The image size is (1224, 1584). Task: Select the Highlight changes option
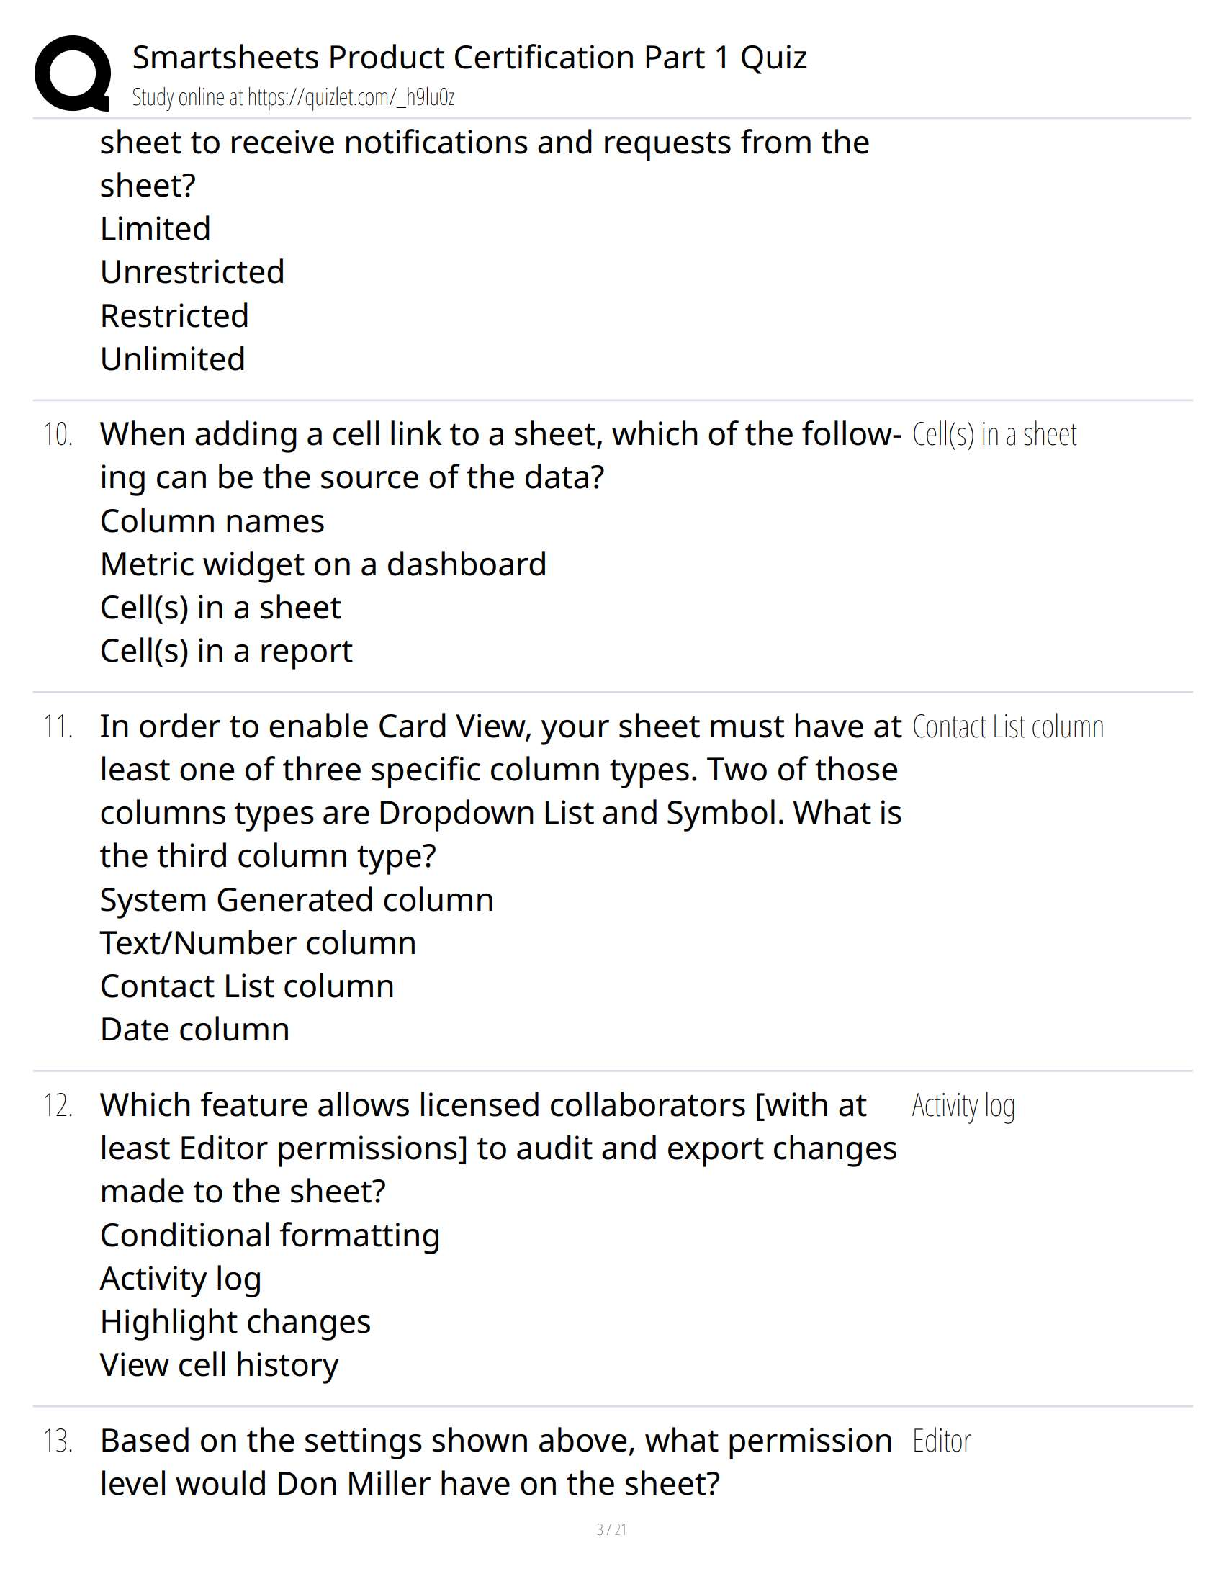click(235, 1322)
